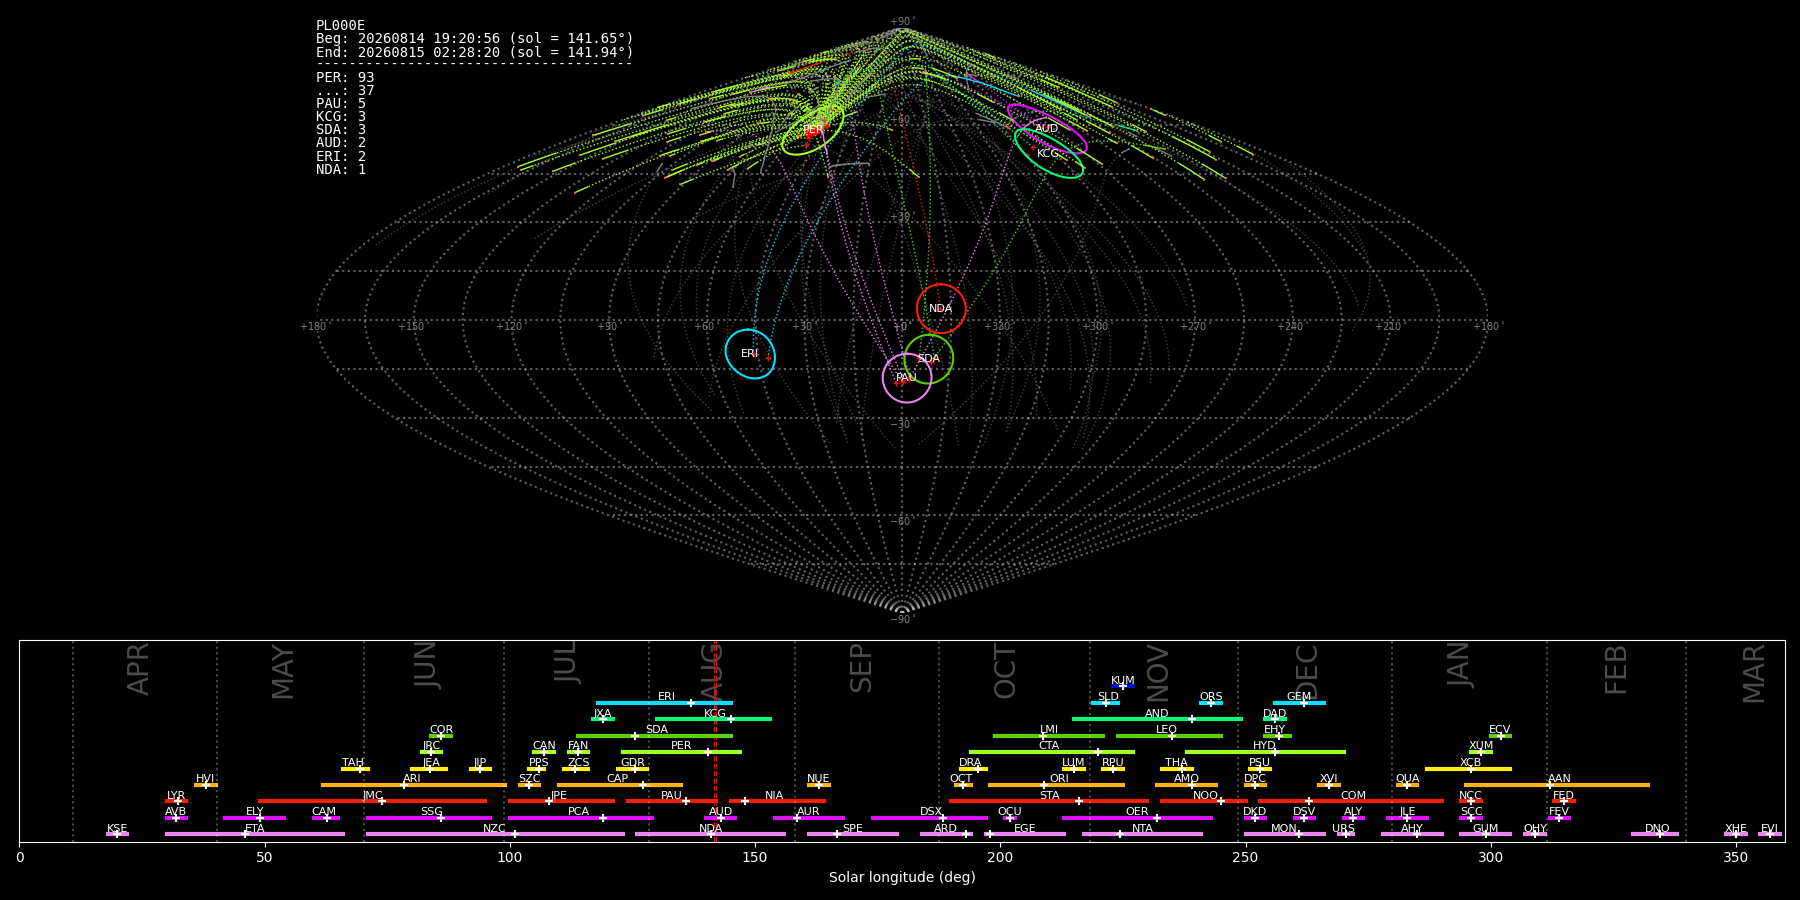
Task: Click the ORI shower activity bar
Action: (1056, 785)
